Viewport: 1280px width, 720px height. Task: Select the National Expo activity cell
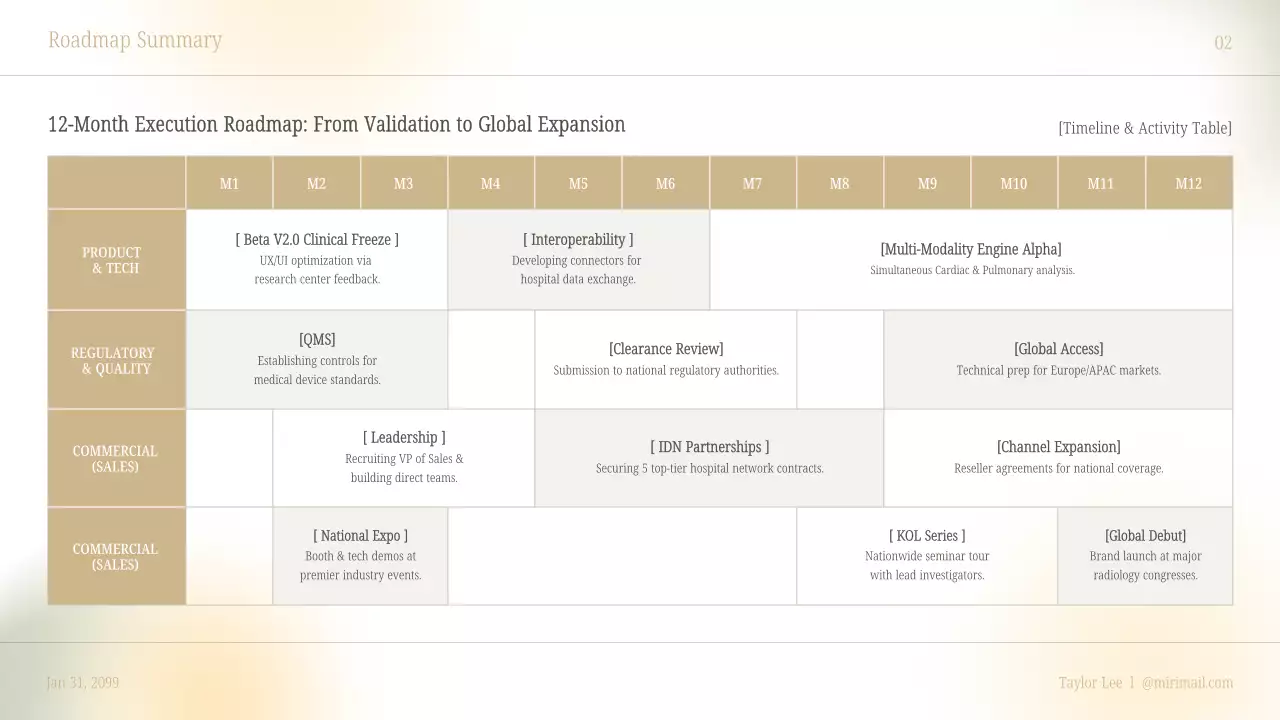[360, 555]
